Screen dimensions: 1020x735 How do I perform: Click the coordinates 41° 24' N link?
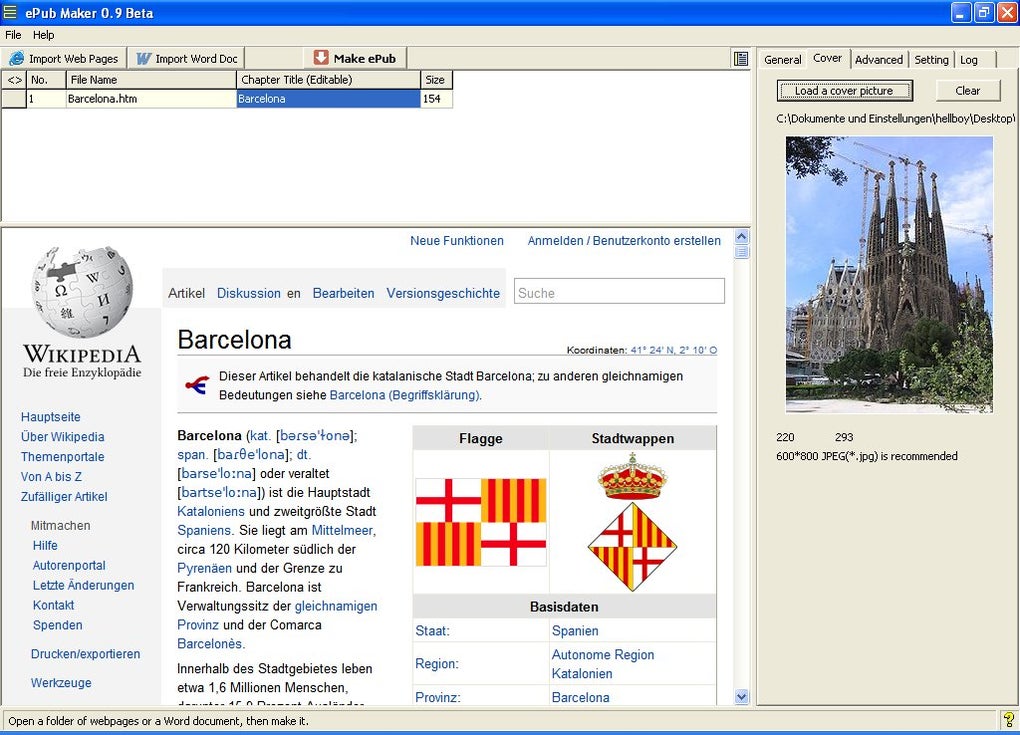tap(673, 350)
